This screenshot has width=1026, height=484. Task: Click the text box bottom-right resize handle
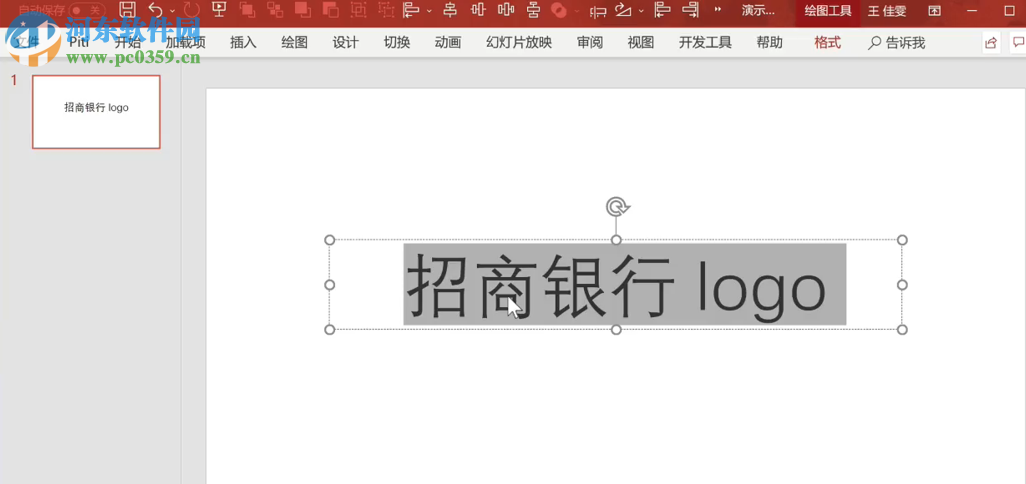(x=902, y=329)
